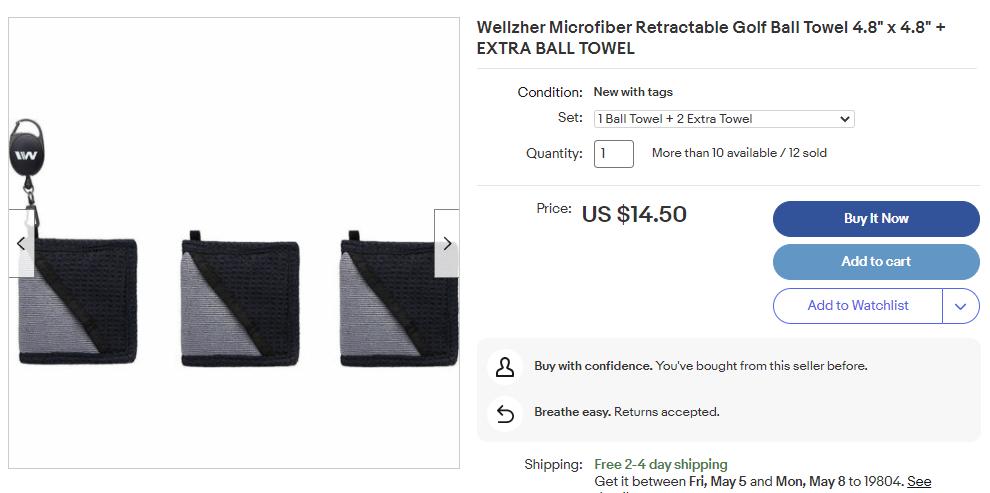Open the See details shipping link
The width and height of the screenshot is (990, 493).
[x=919, y=482]
